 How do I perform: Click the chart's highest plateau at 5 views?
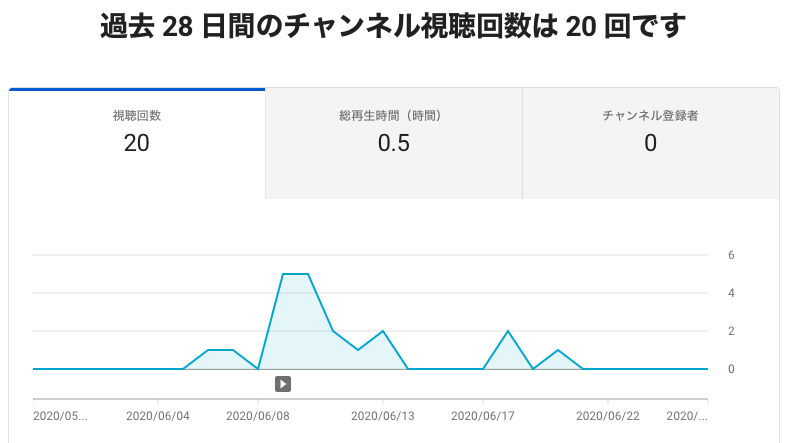point(296,274)
